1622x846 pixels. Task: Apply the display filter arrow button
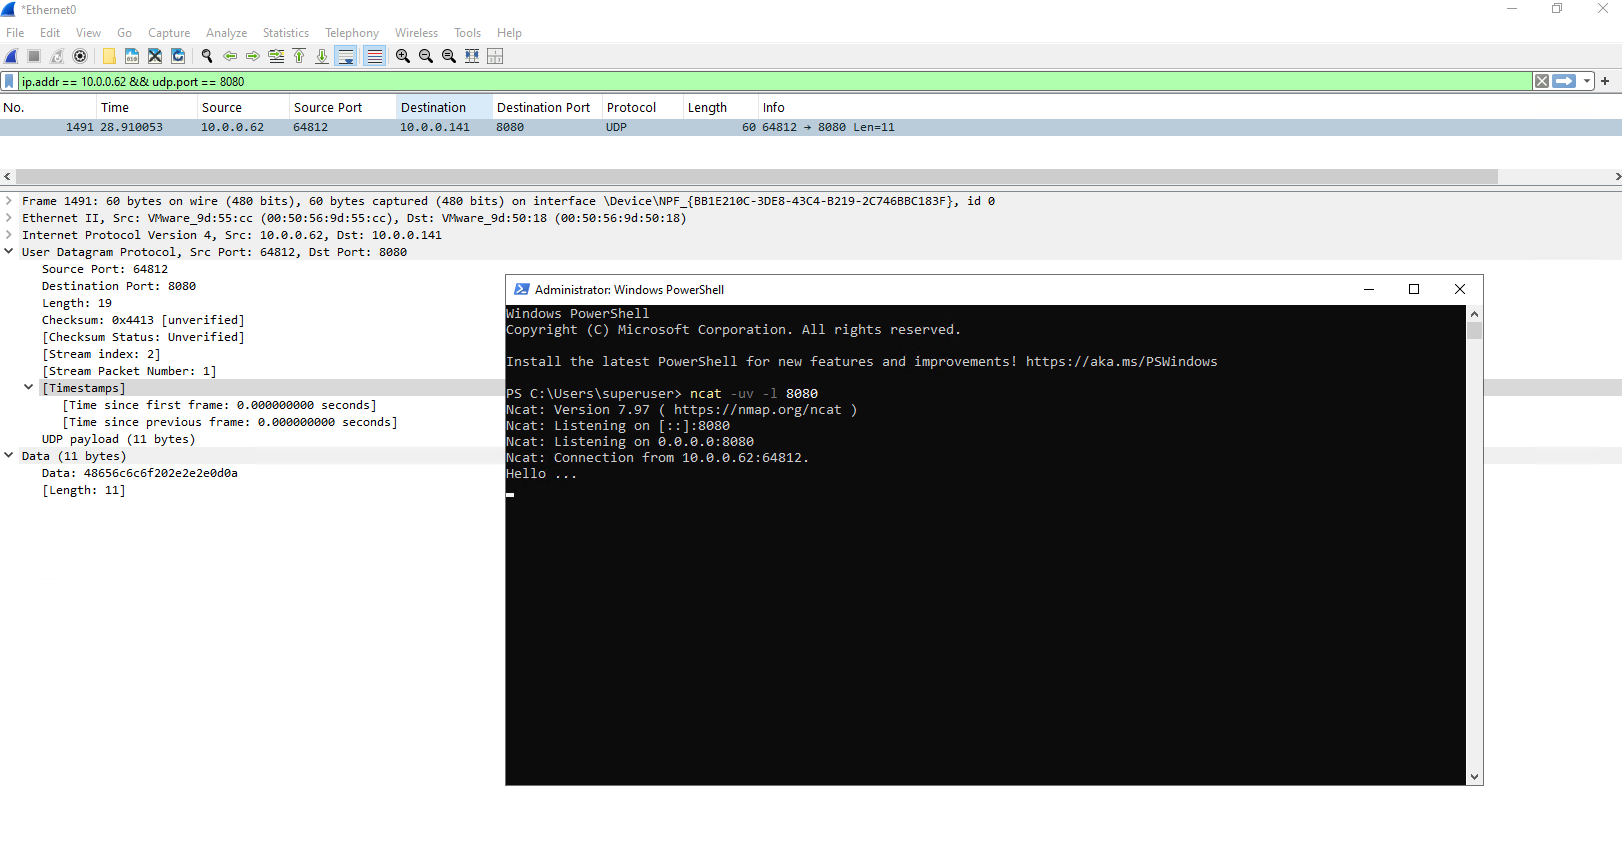click(1565, 81)
